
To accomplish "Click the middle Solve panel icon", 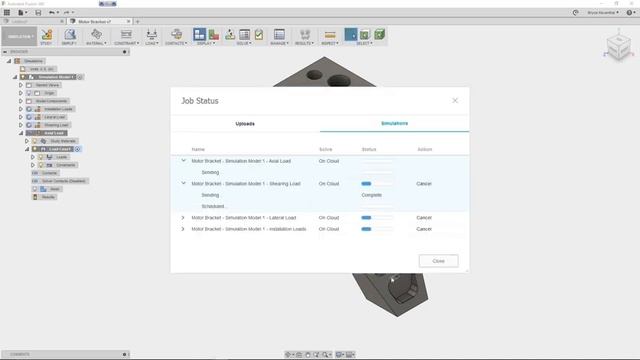I will pos(244,35).
